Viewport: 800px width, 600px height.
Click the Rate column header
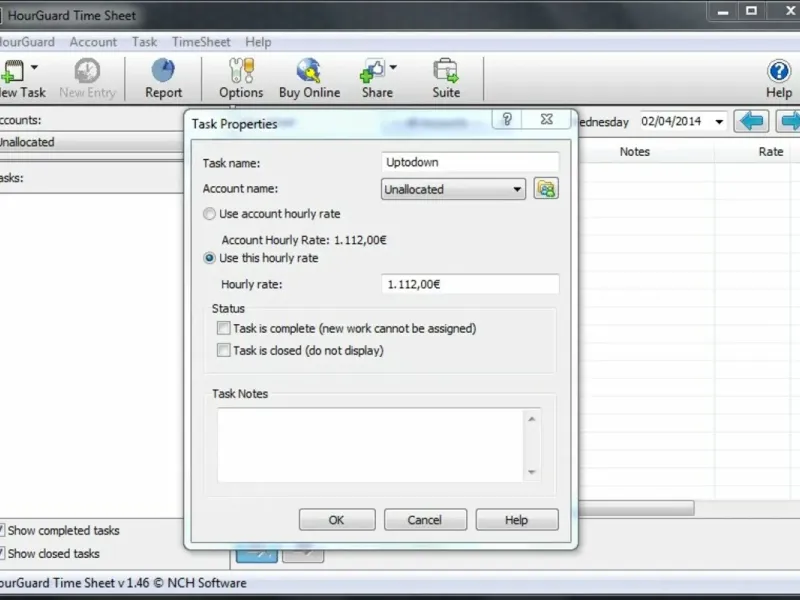(770, 152)
